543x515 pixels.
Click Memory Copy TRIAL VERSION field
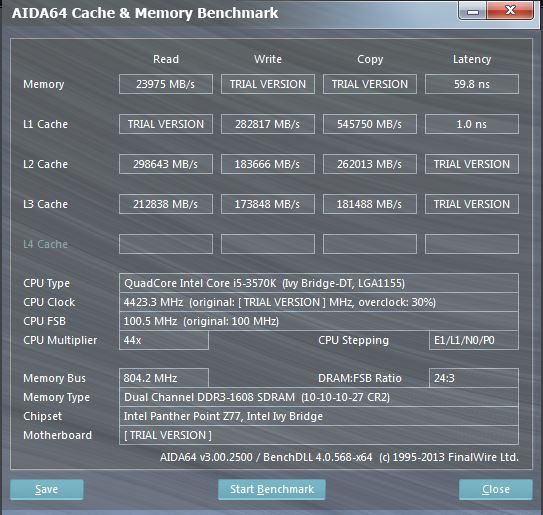pyautogui.click(x=370, y=84)
